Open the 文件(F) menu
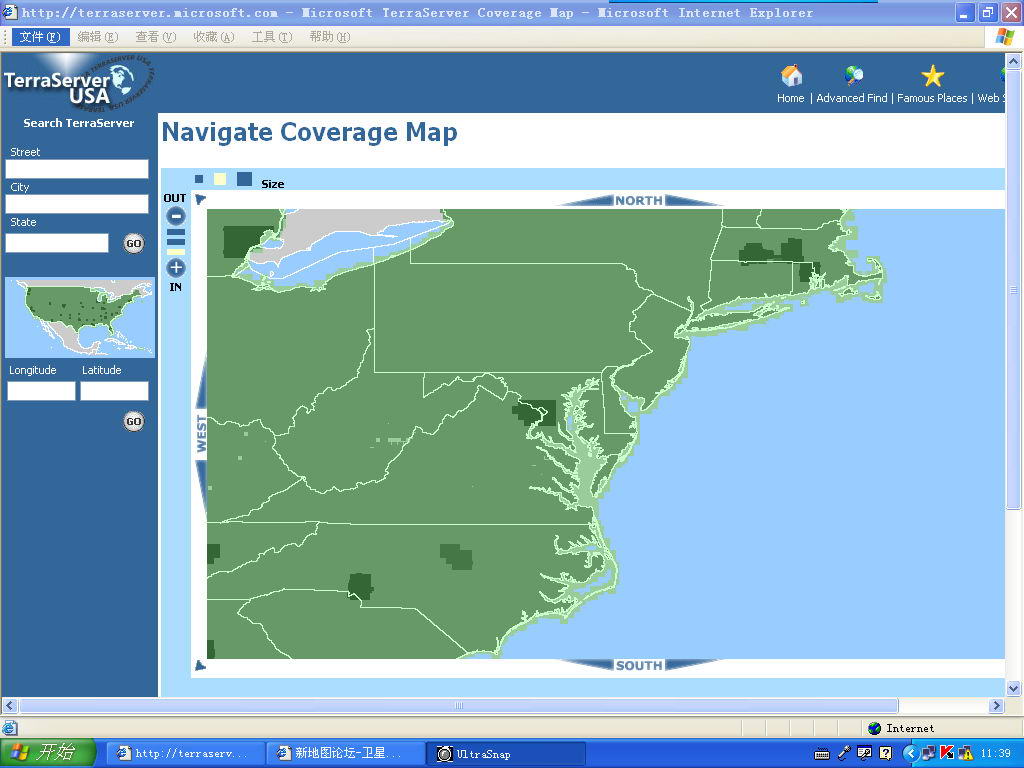Screen dimensions: 1024x768 coord(39,37)
